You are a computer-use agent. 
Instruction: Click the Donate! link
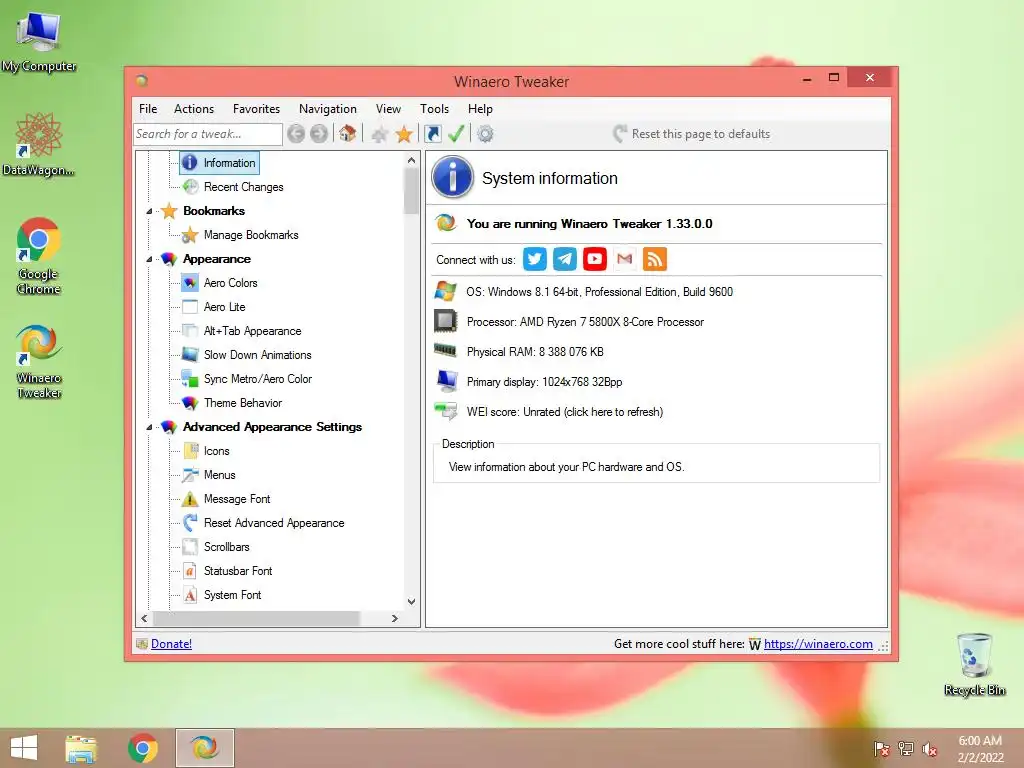171,644
